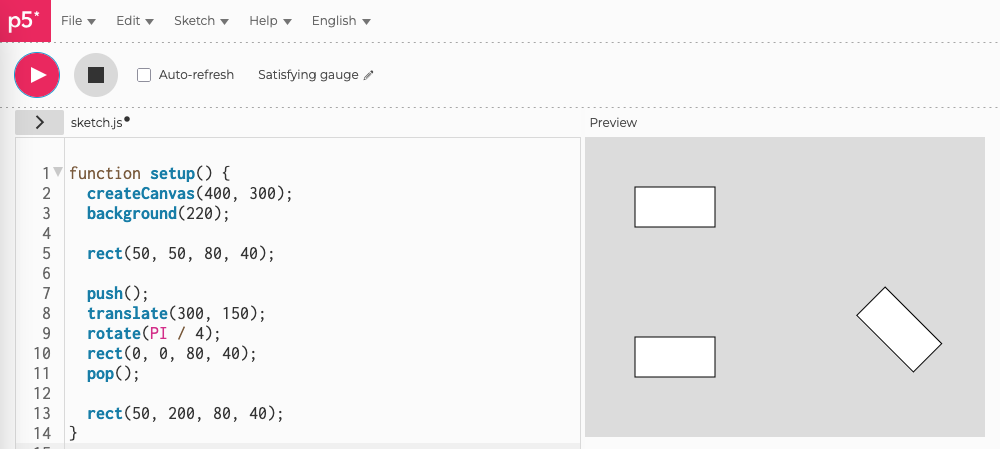This screenshot has width=1000, height=449.
Task: Click line number 8 in the gutter
Action: pyautogui.click(x=45, y=313)
